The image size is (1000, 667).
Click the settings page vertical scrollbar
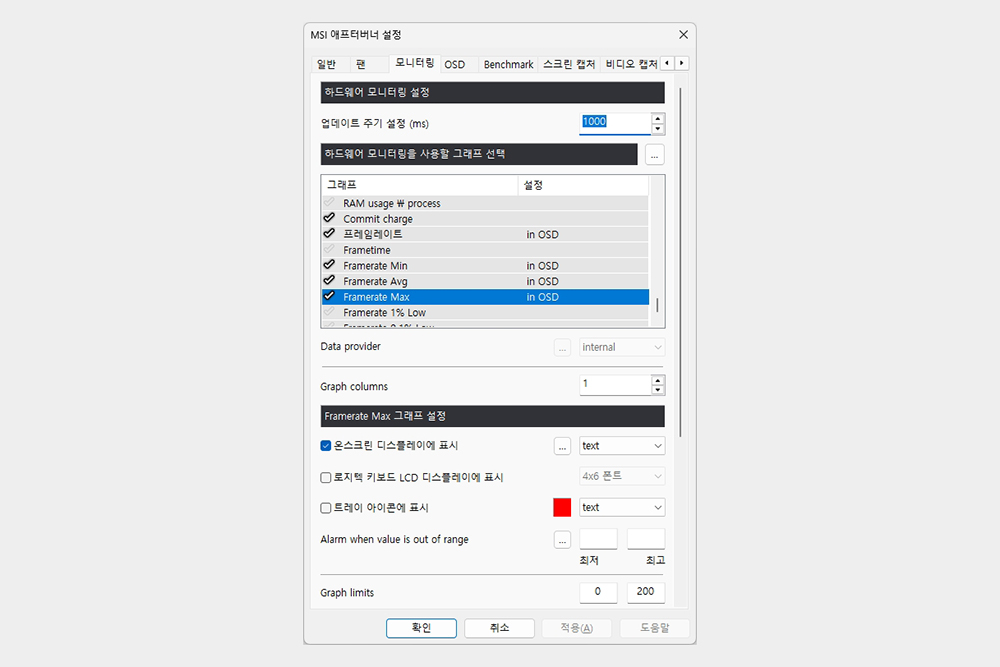pos(680,262)
